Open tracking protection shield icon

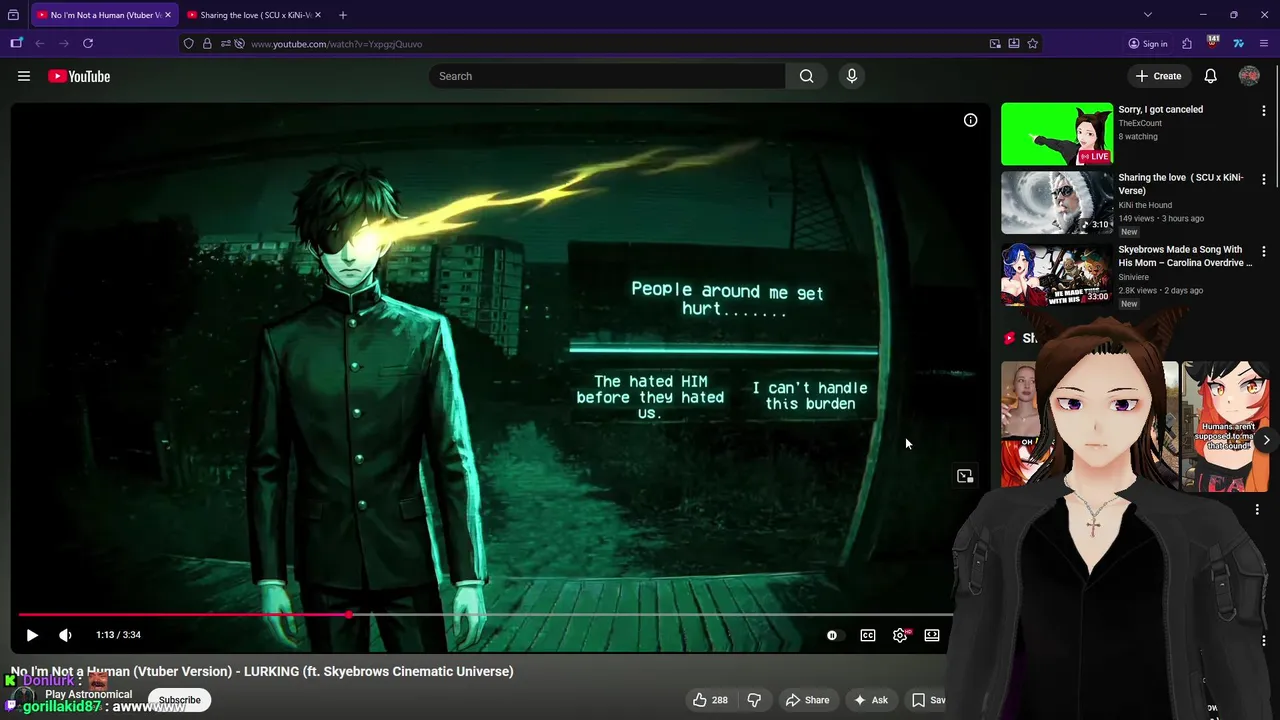[x=189, y=43]
